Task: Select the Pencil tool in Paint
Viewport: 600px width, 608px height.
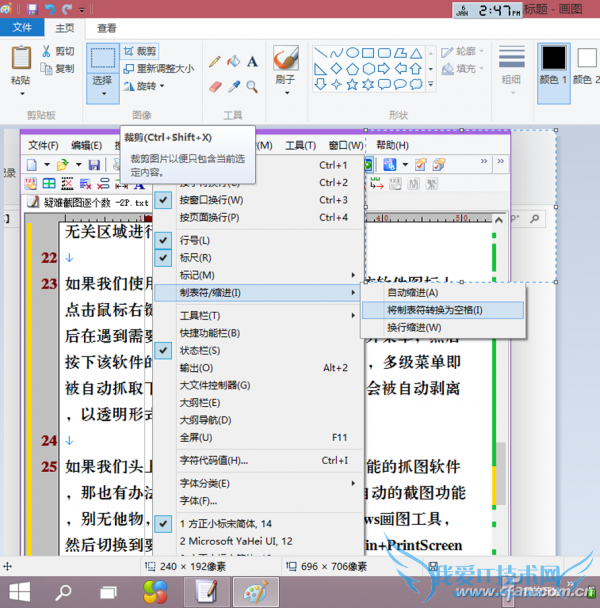Action: point(215,61)
